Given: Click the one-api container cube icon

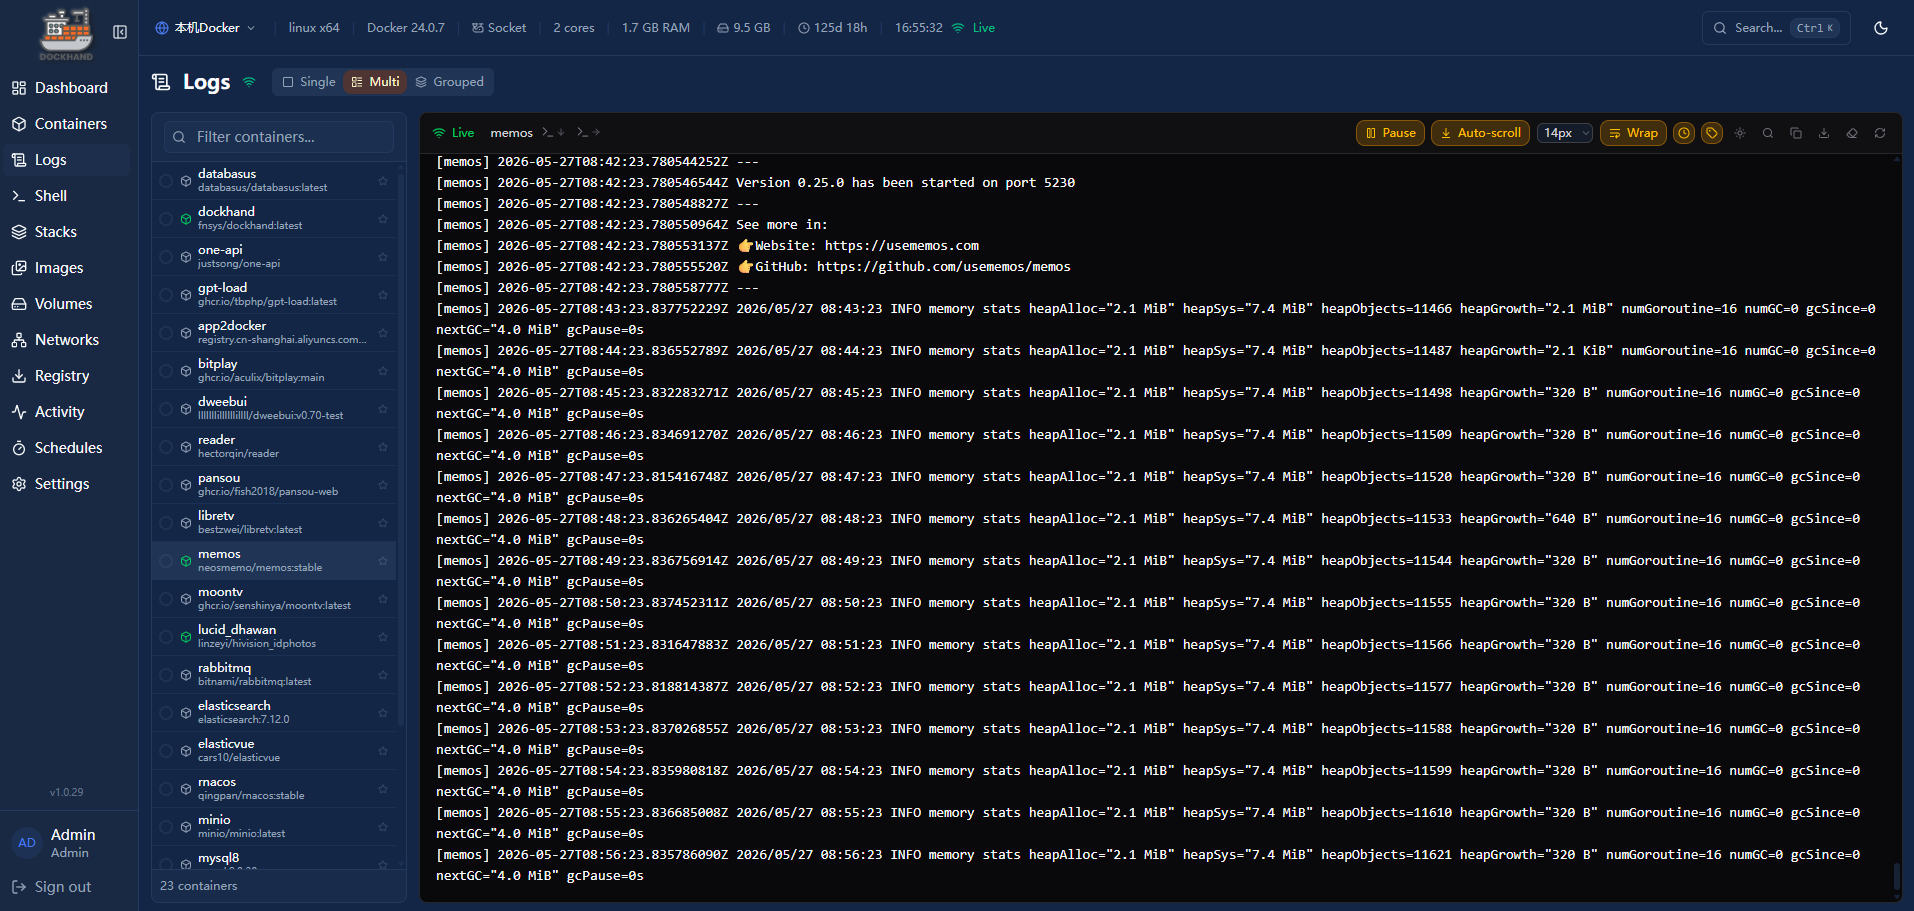Looking at the screenshot, I should 186,257.
